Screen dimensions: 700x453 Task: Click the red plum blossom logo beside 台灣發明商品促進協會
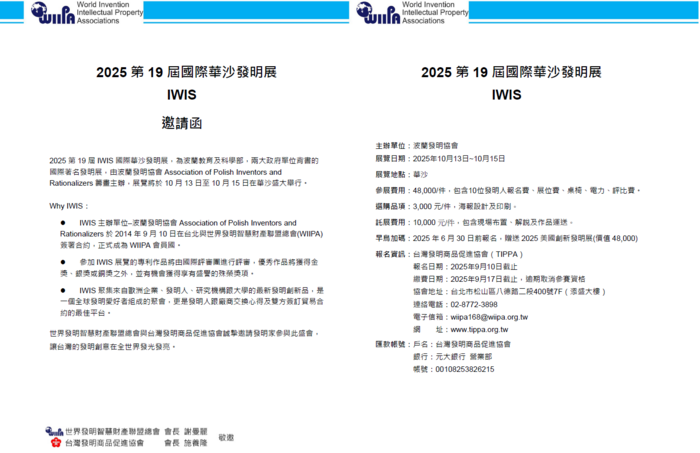coord(56,442)
